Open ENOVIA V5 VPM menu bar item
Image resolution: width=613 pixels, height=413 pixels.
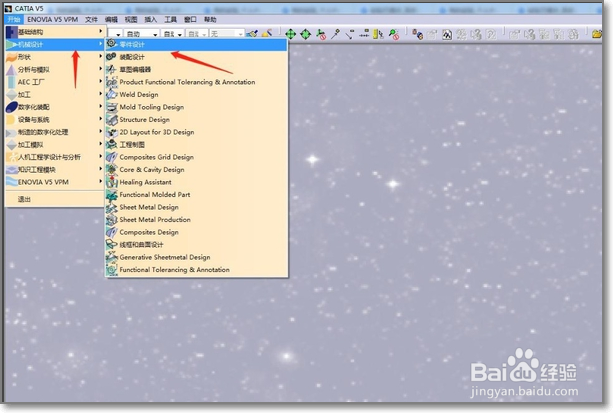(52, 19)
